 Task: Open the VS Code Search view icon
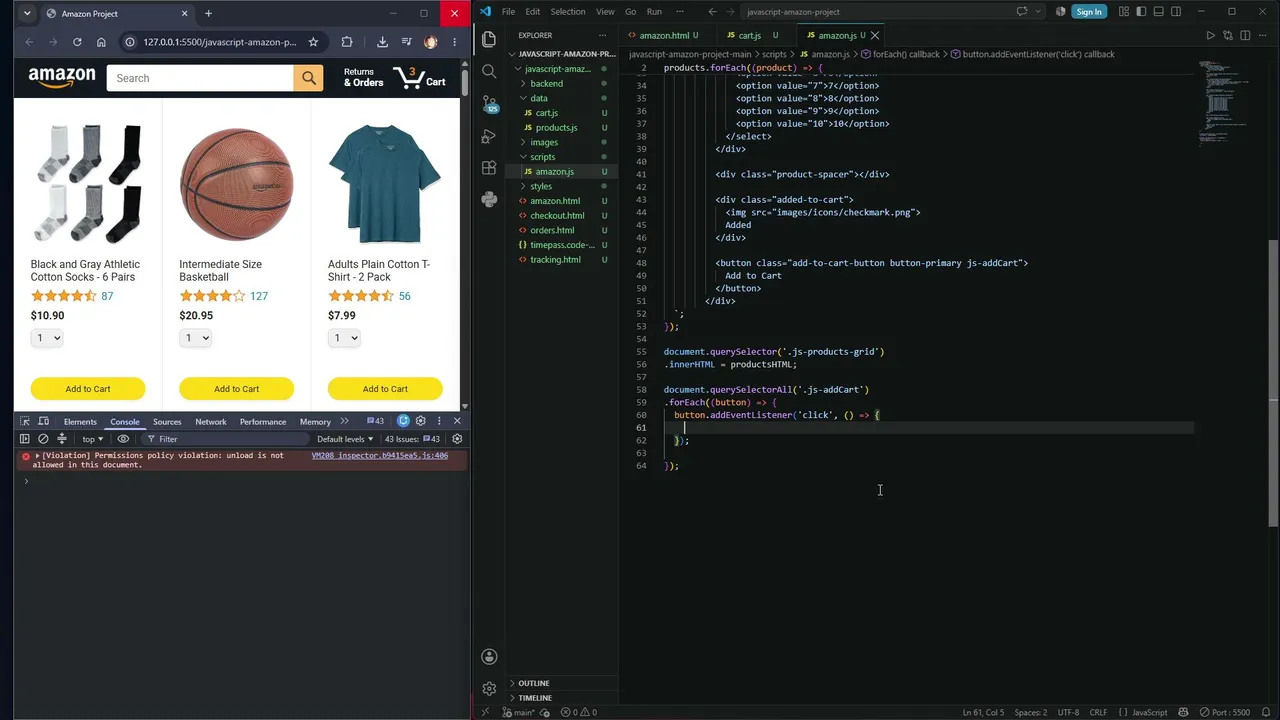click(x=489, y=71)
